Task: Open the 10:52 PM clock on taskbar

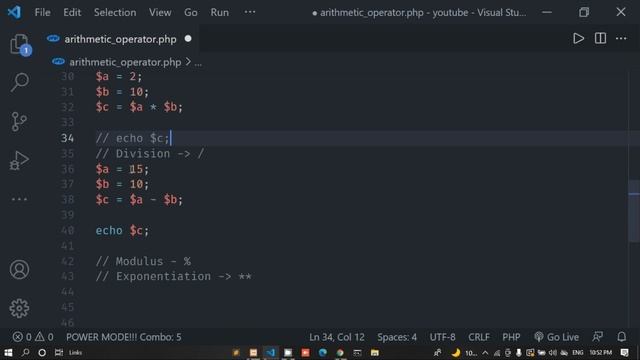Action: [x=600, y=353]
